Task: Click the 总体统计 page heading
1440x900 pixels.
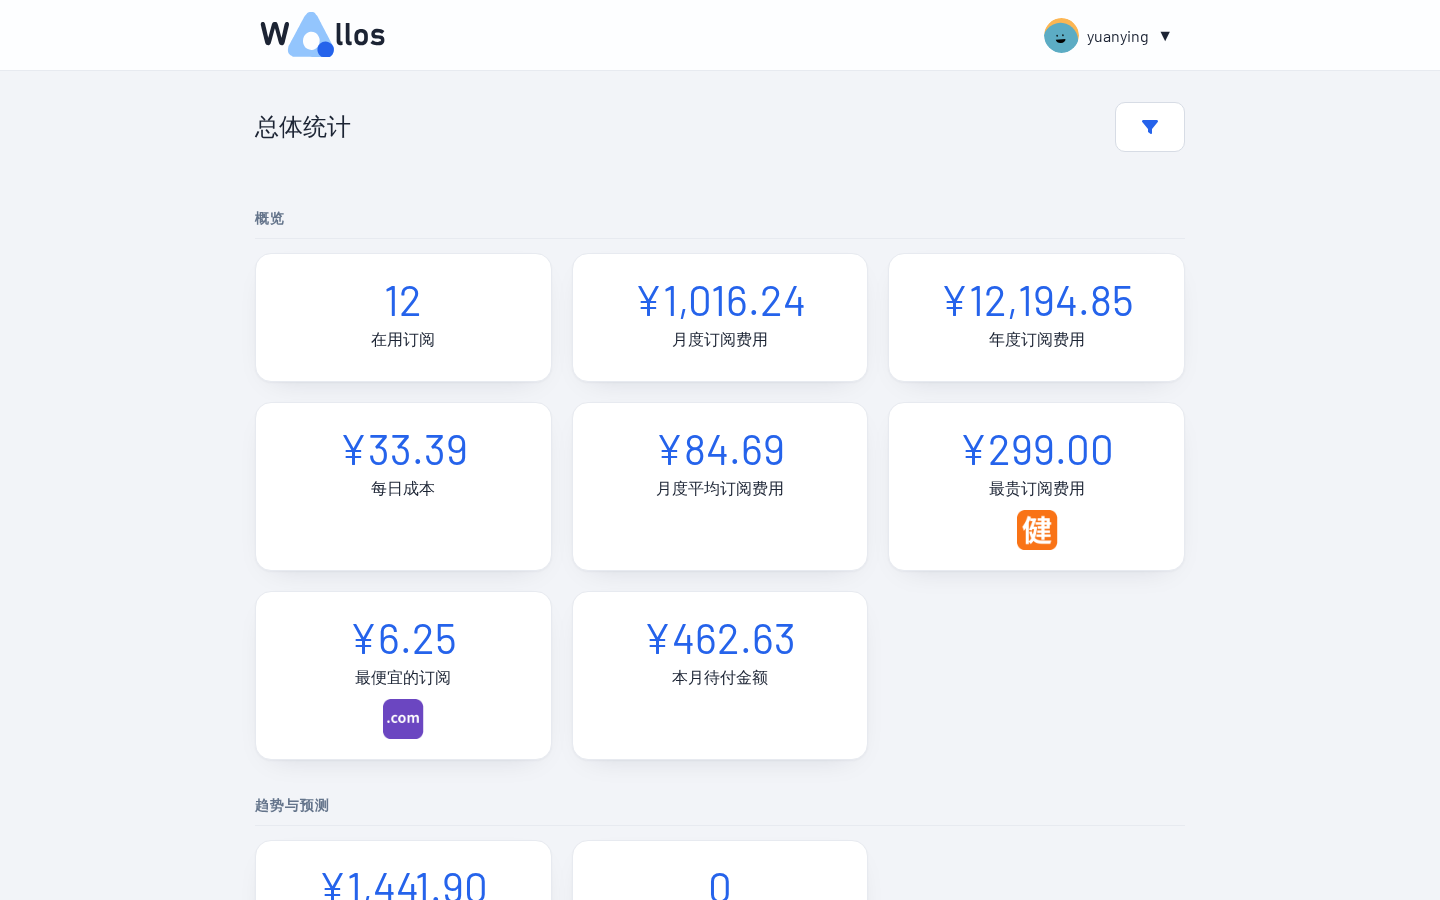Action: coord(303,127)
